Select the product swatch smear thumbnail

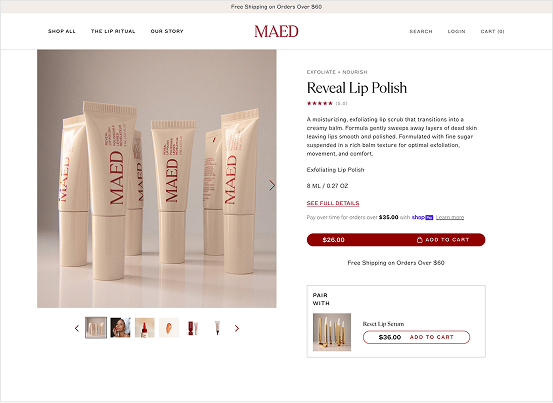click(x=169, y=328)
